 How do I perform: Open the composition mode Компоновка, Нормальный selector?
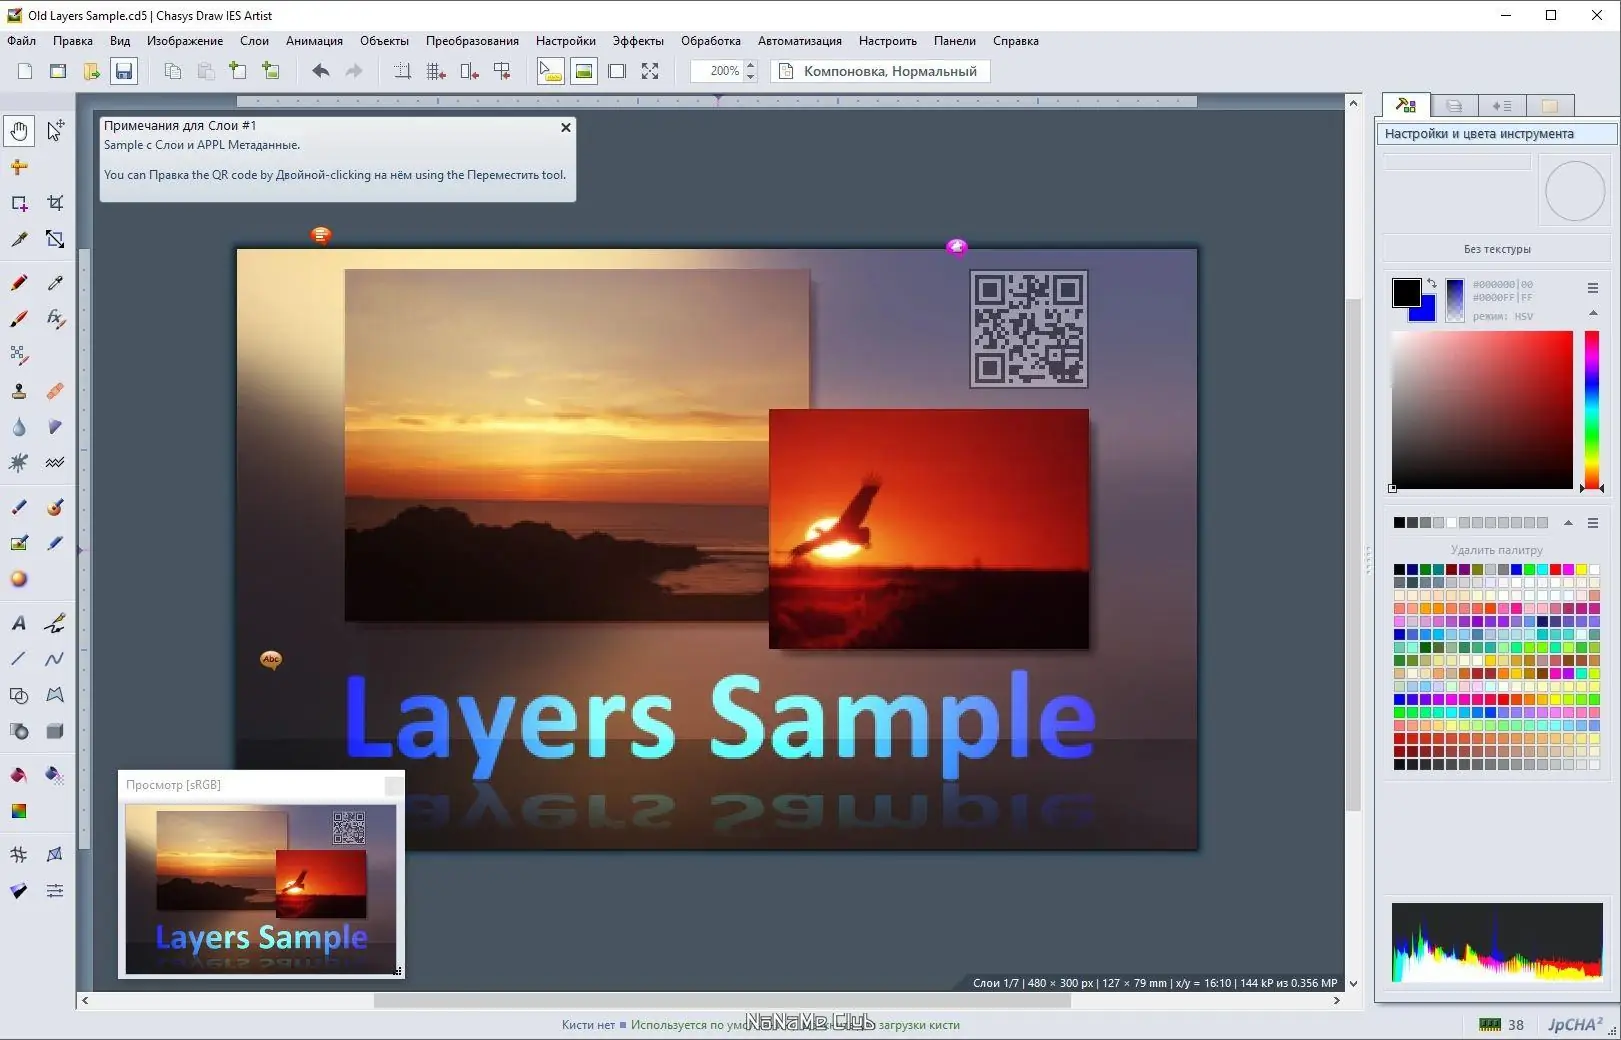[x=880, y=71]
